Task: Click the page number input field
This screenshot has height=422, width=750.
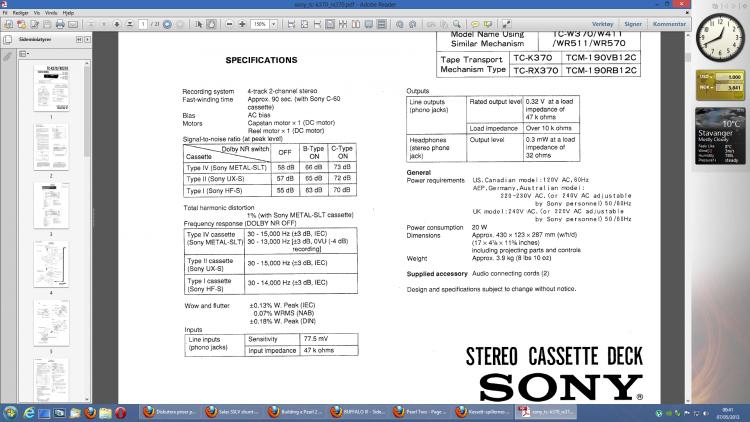Action: 143,24
